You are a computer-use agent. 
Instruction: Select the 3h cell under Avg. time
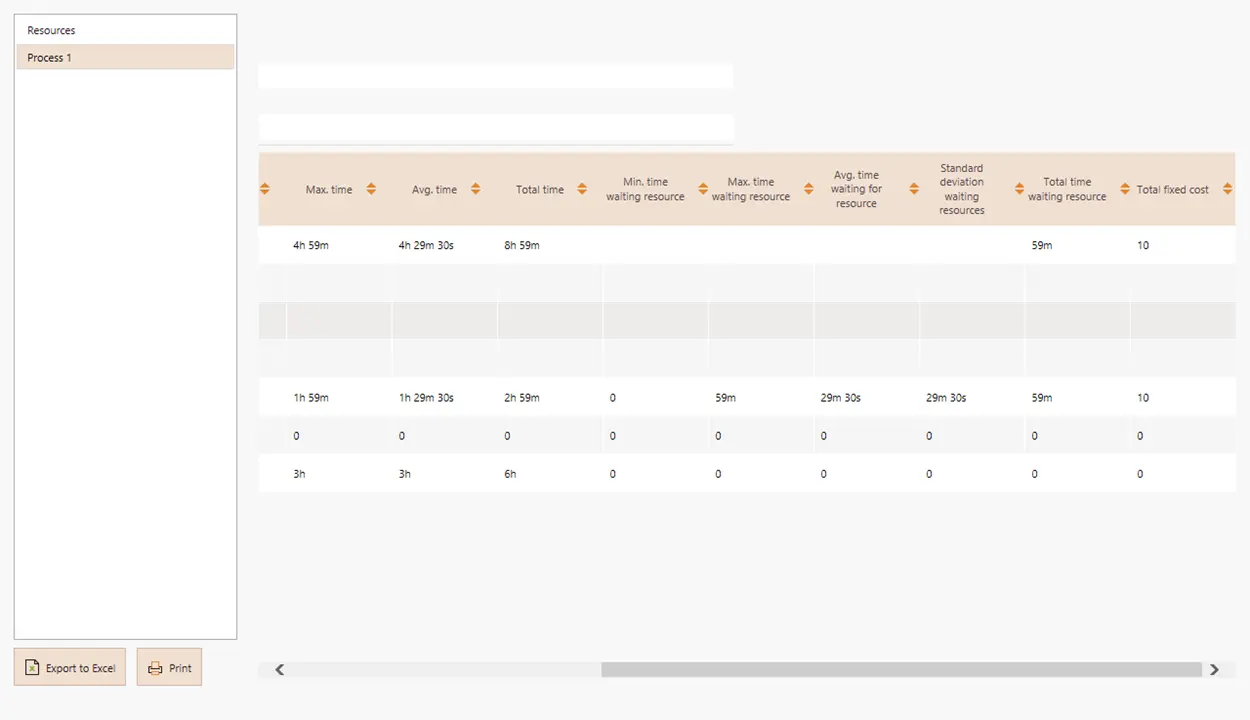pyautogui.click(x=405, y=474)
